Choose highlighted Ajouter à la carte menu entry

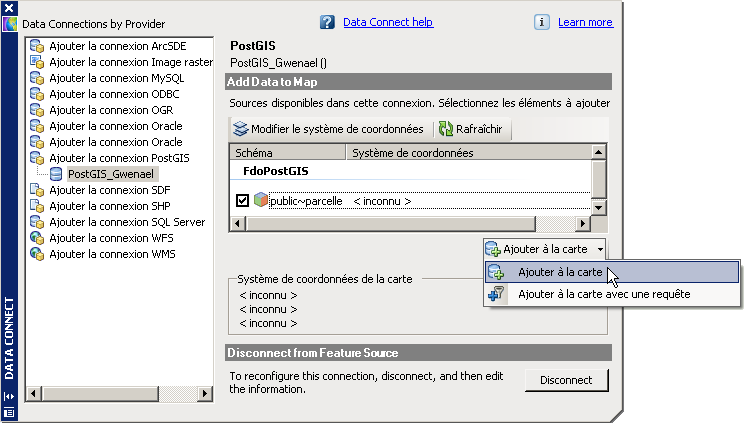tap(560, 272)
